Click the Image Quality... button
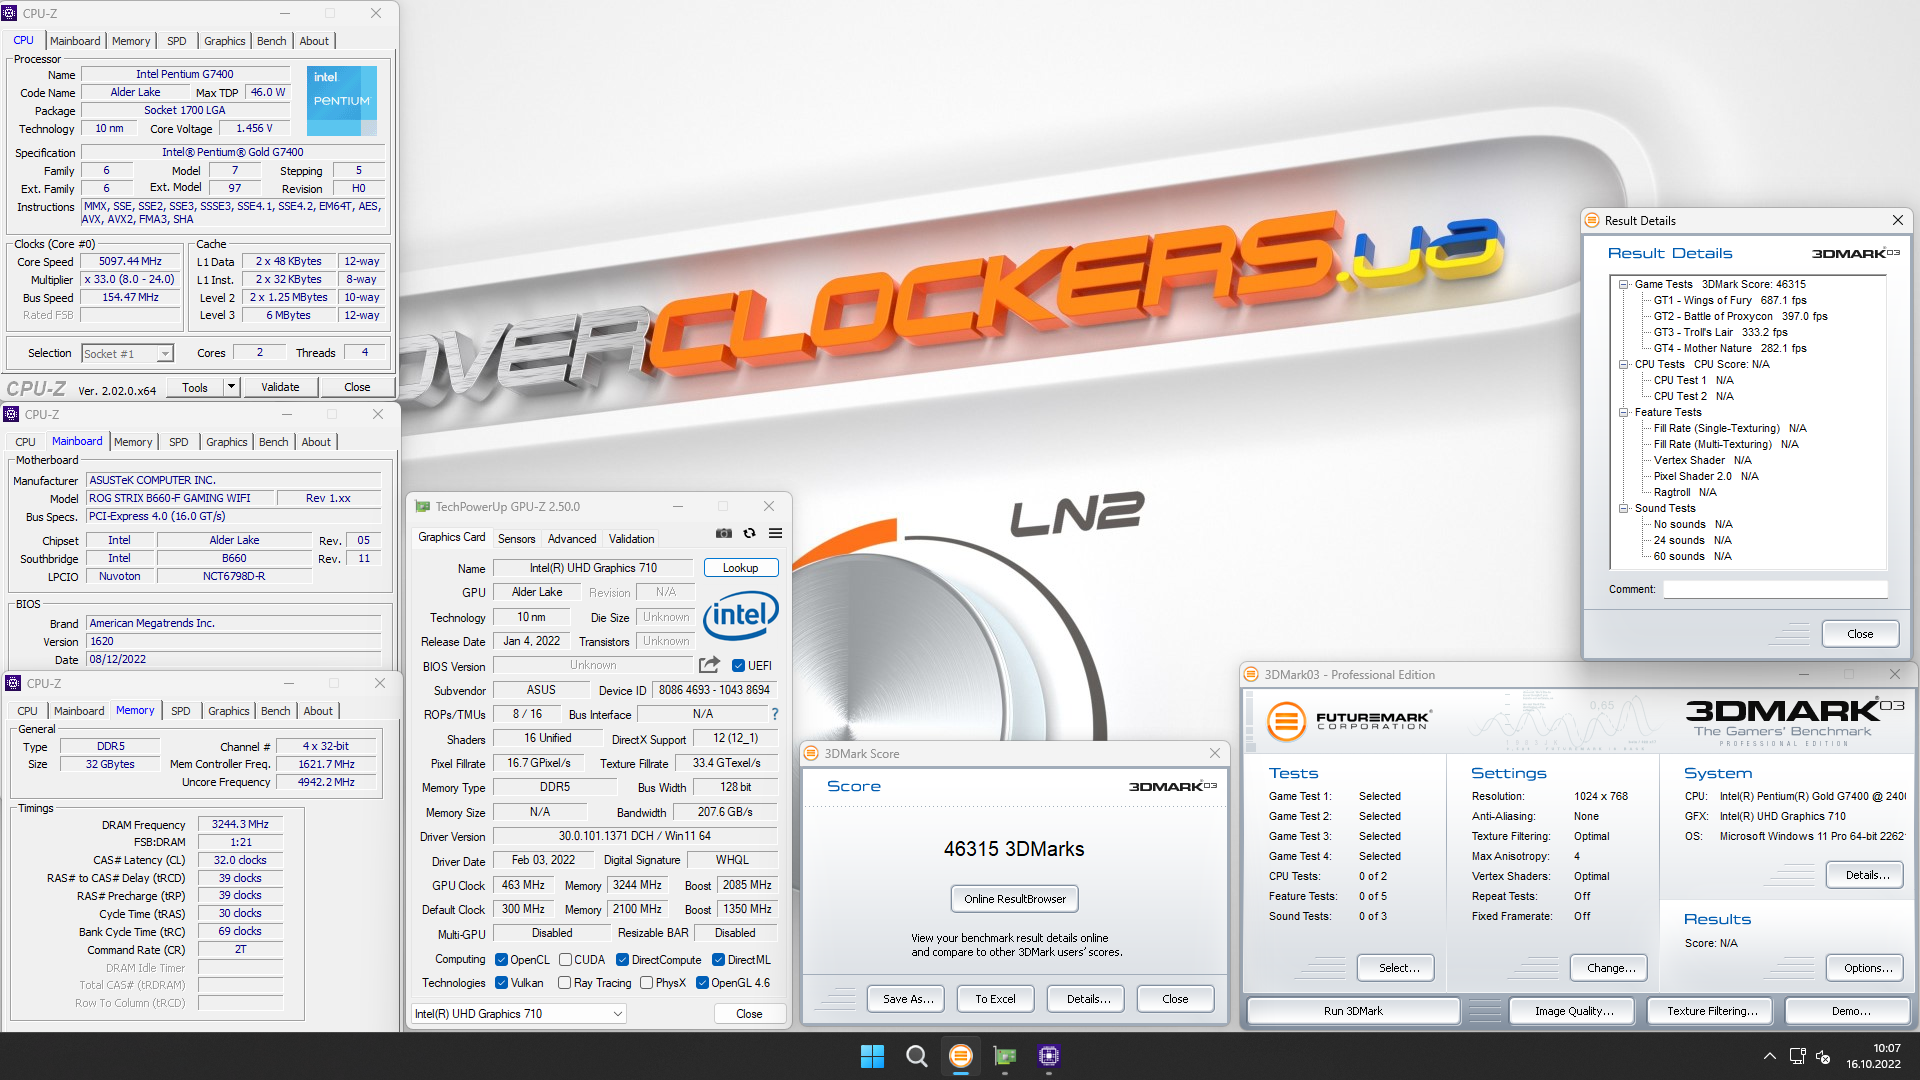 pos(1574,1011)
